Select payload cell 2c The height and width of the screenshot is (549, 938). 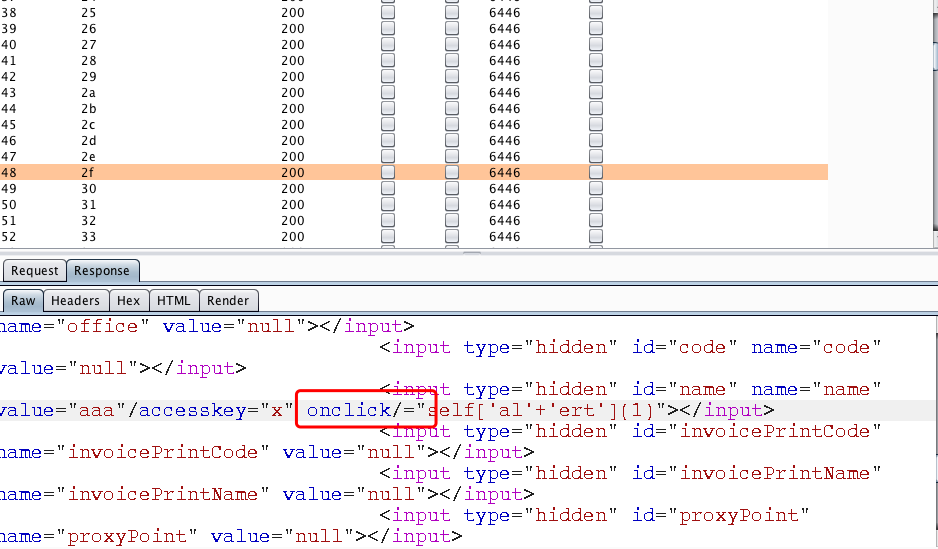[89, 125]
